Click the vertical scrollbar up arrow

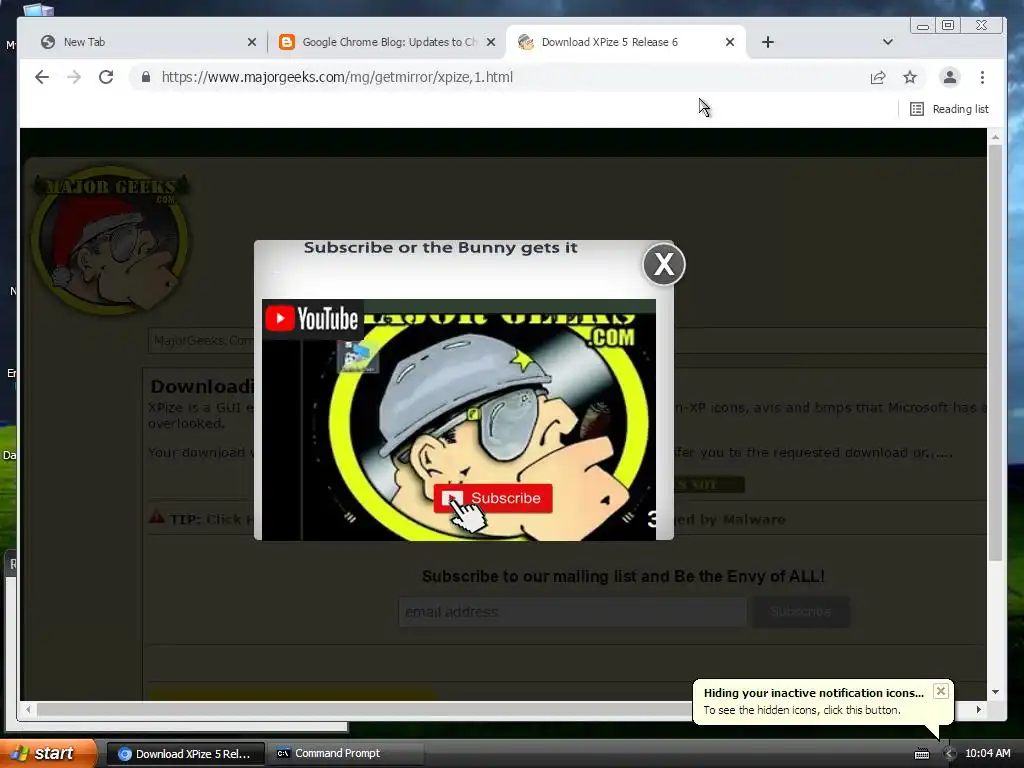point(995,137)
